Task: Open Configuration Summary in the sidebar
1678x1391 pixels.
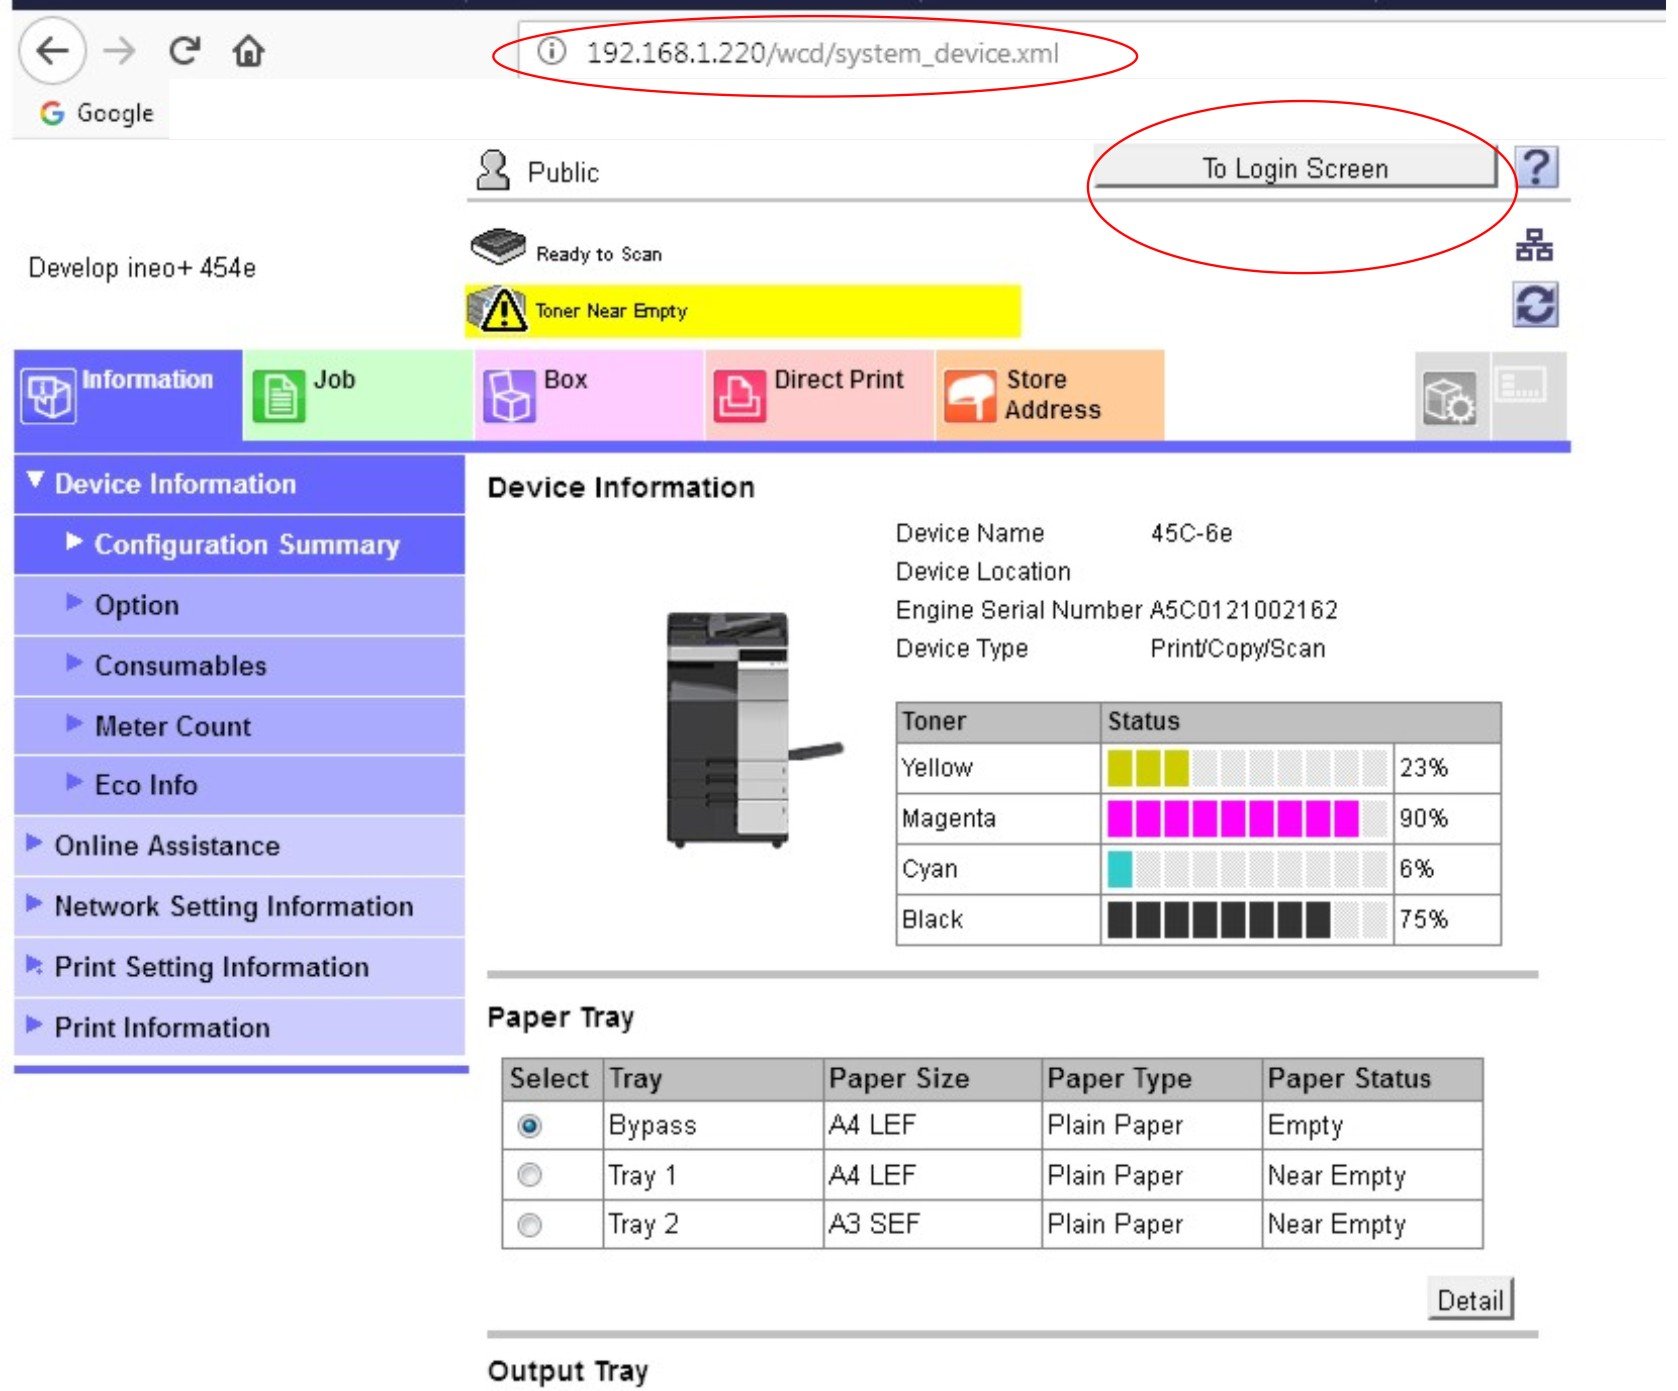Action: [x=240, y=545]
